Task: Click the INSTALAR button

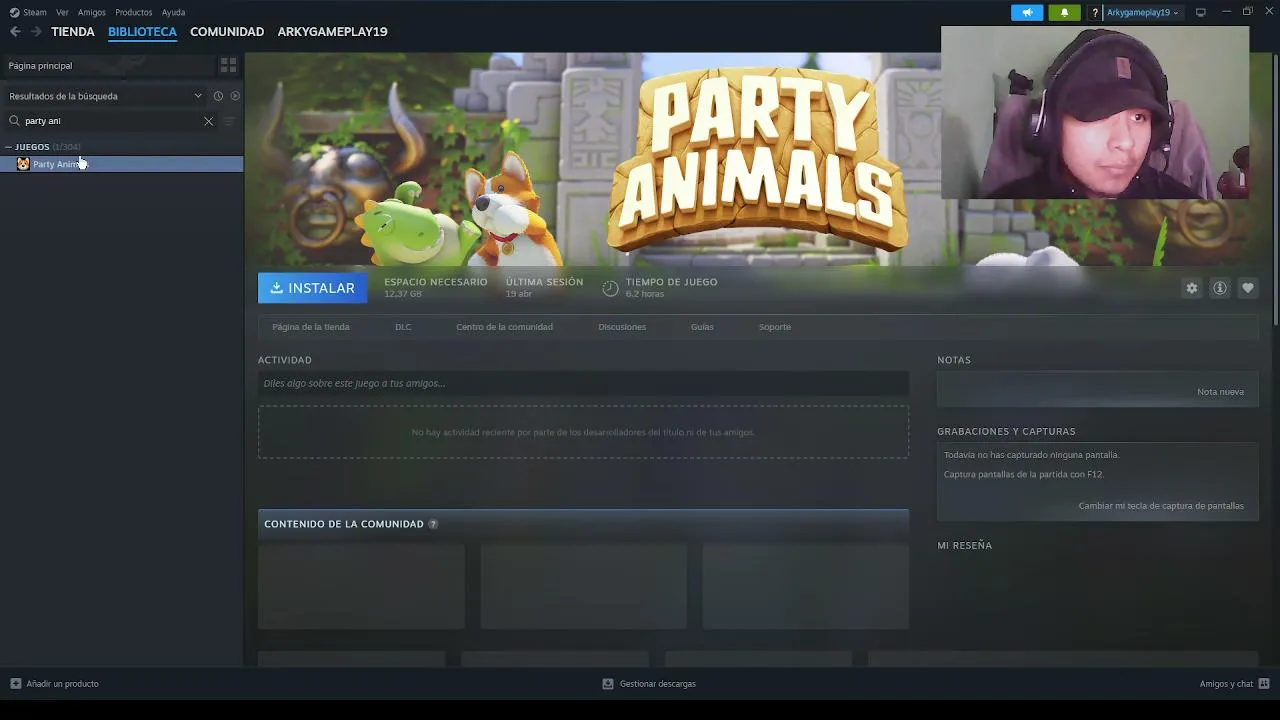Action: point(313,288)
